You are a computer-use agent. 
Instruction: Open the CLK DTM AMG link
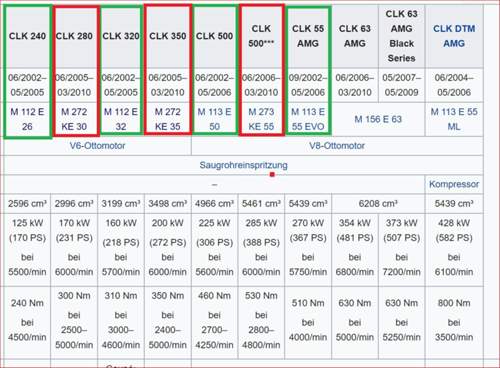tap(454, 36)
